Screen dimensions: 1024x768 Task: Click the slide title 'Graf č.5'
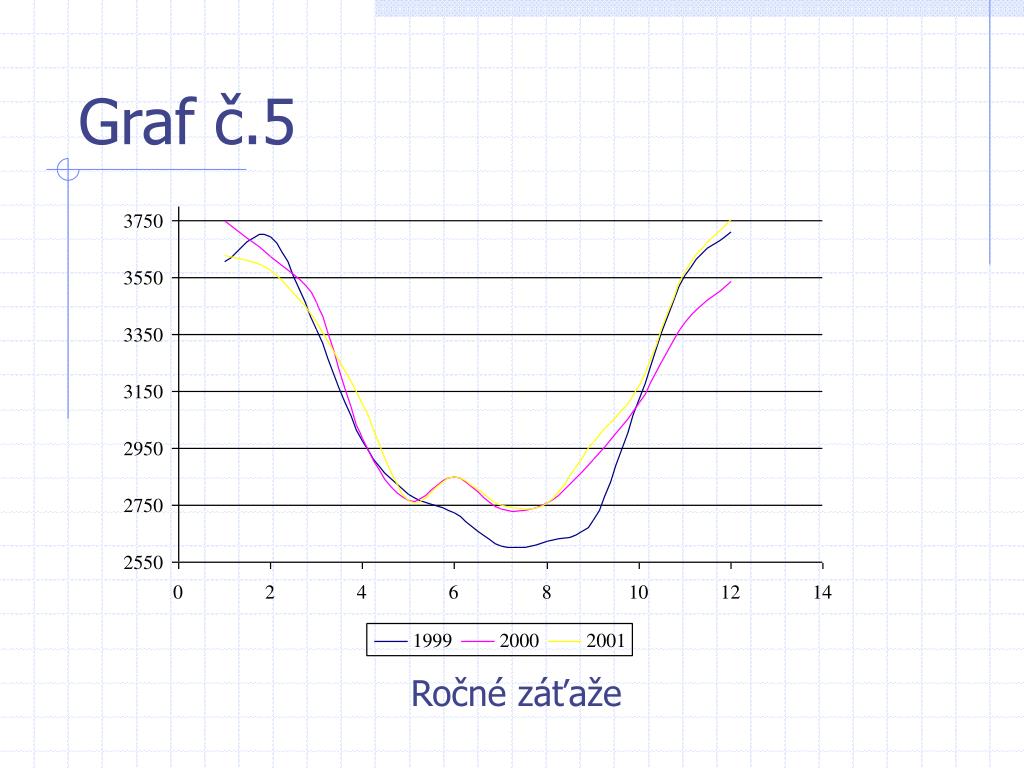tap(187, 121)
